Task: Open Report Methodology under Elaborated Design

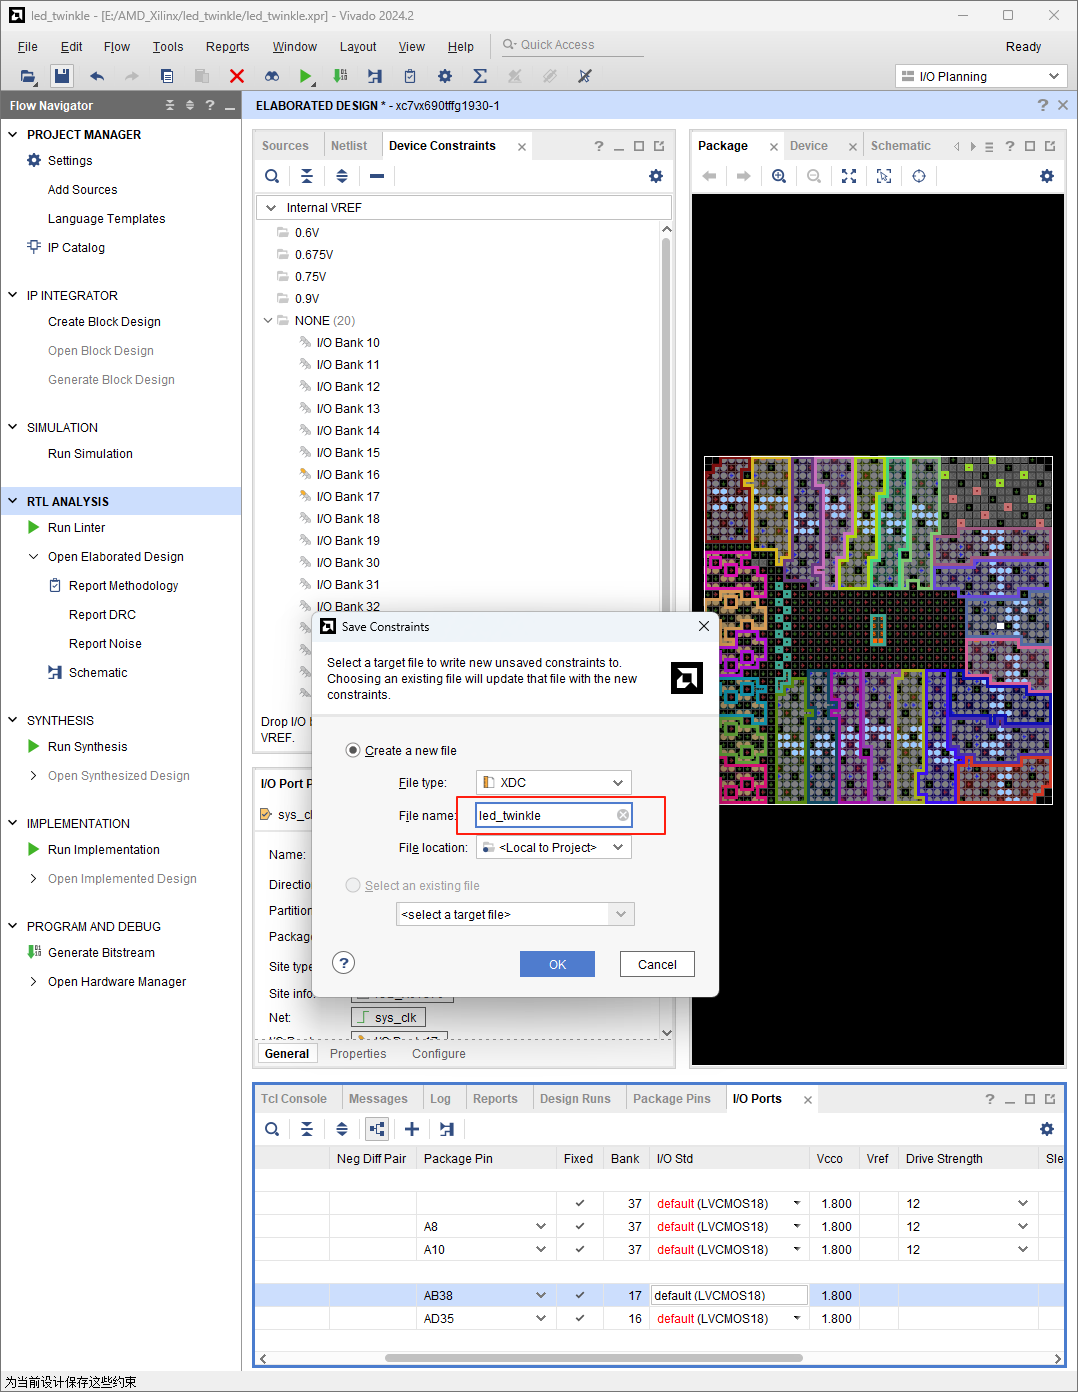Action: [x=124, y=585]
